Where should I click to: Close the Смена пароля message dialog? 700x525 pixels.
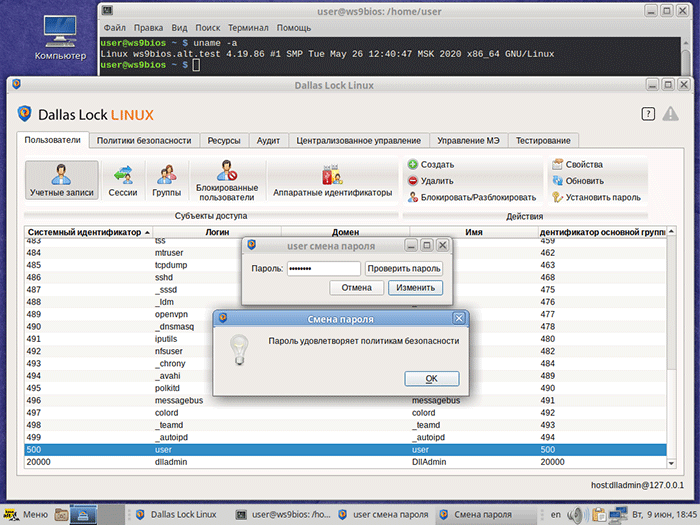click(458, 318)
